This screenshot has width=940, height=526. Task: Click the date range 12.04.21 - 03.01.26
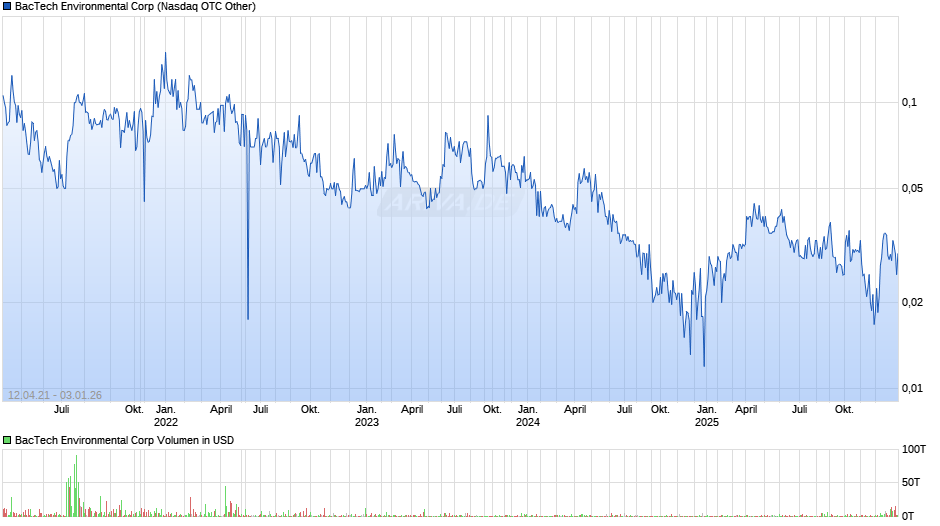55,395
